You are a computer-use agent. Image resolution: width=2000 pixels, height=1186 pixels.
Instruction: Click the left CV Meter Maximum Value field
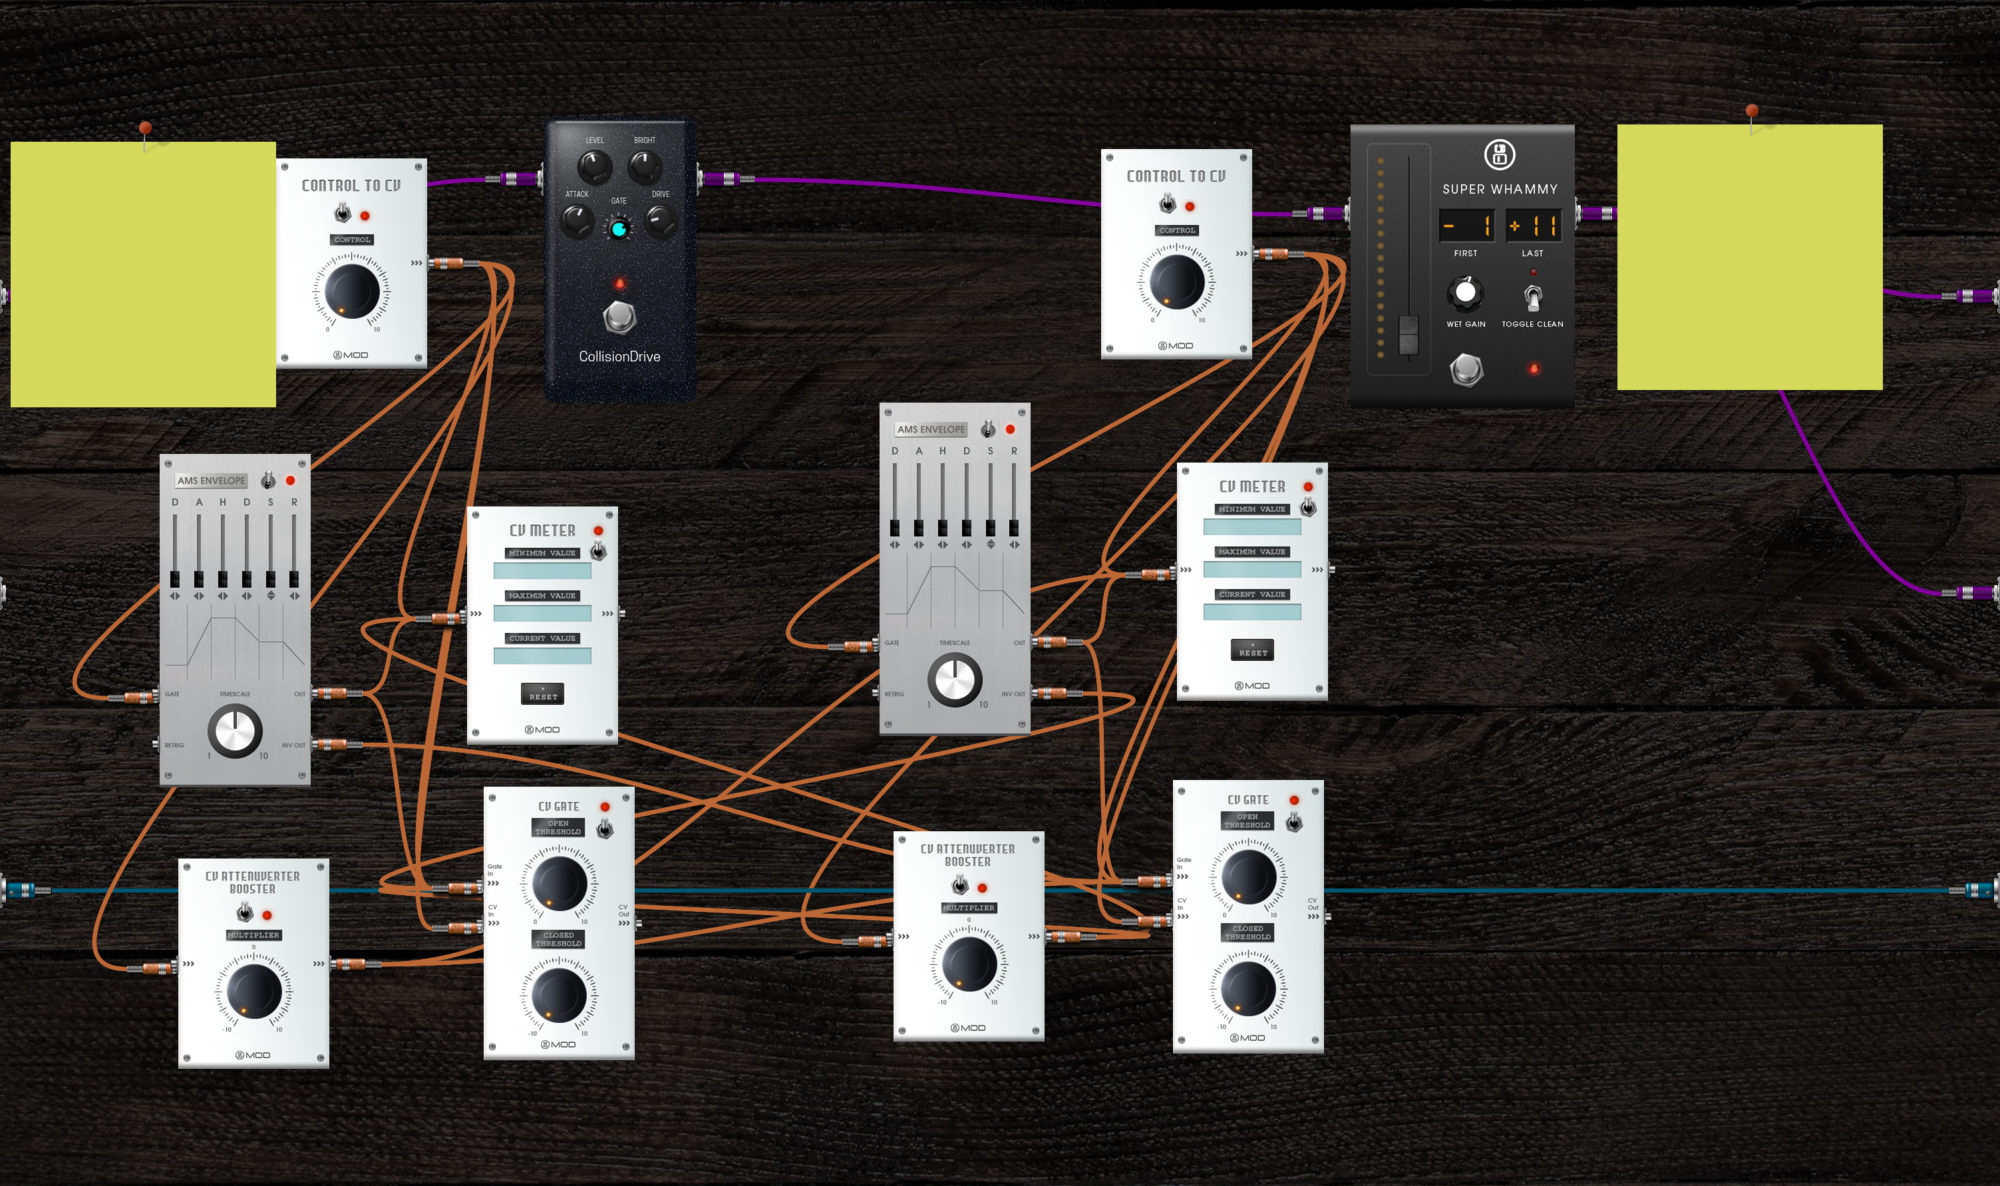click(x=542, y=614)
